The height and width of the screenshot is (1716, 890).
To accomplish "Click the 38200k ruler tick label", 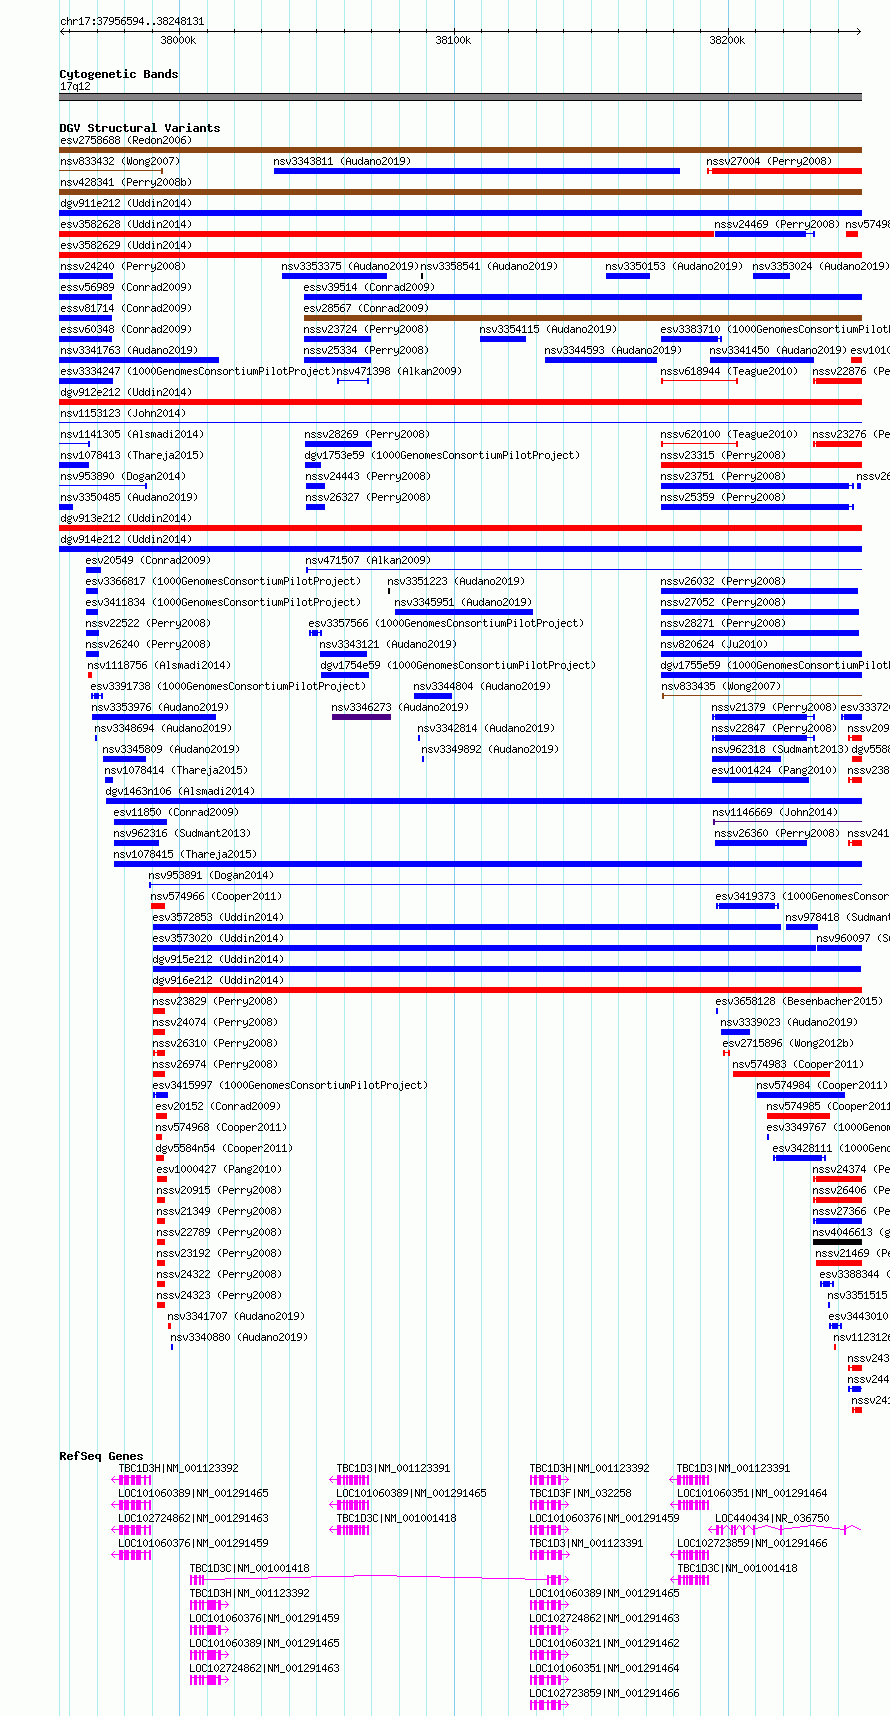I will coord(727,40).
